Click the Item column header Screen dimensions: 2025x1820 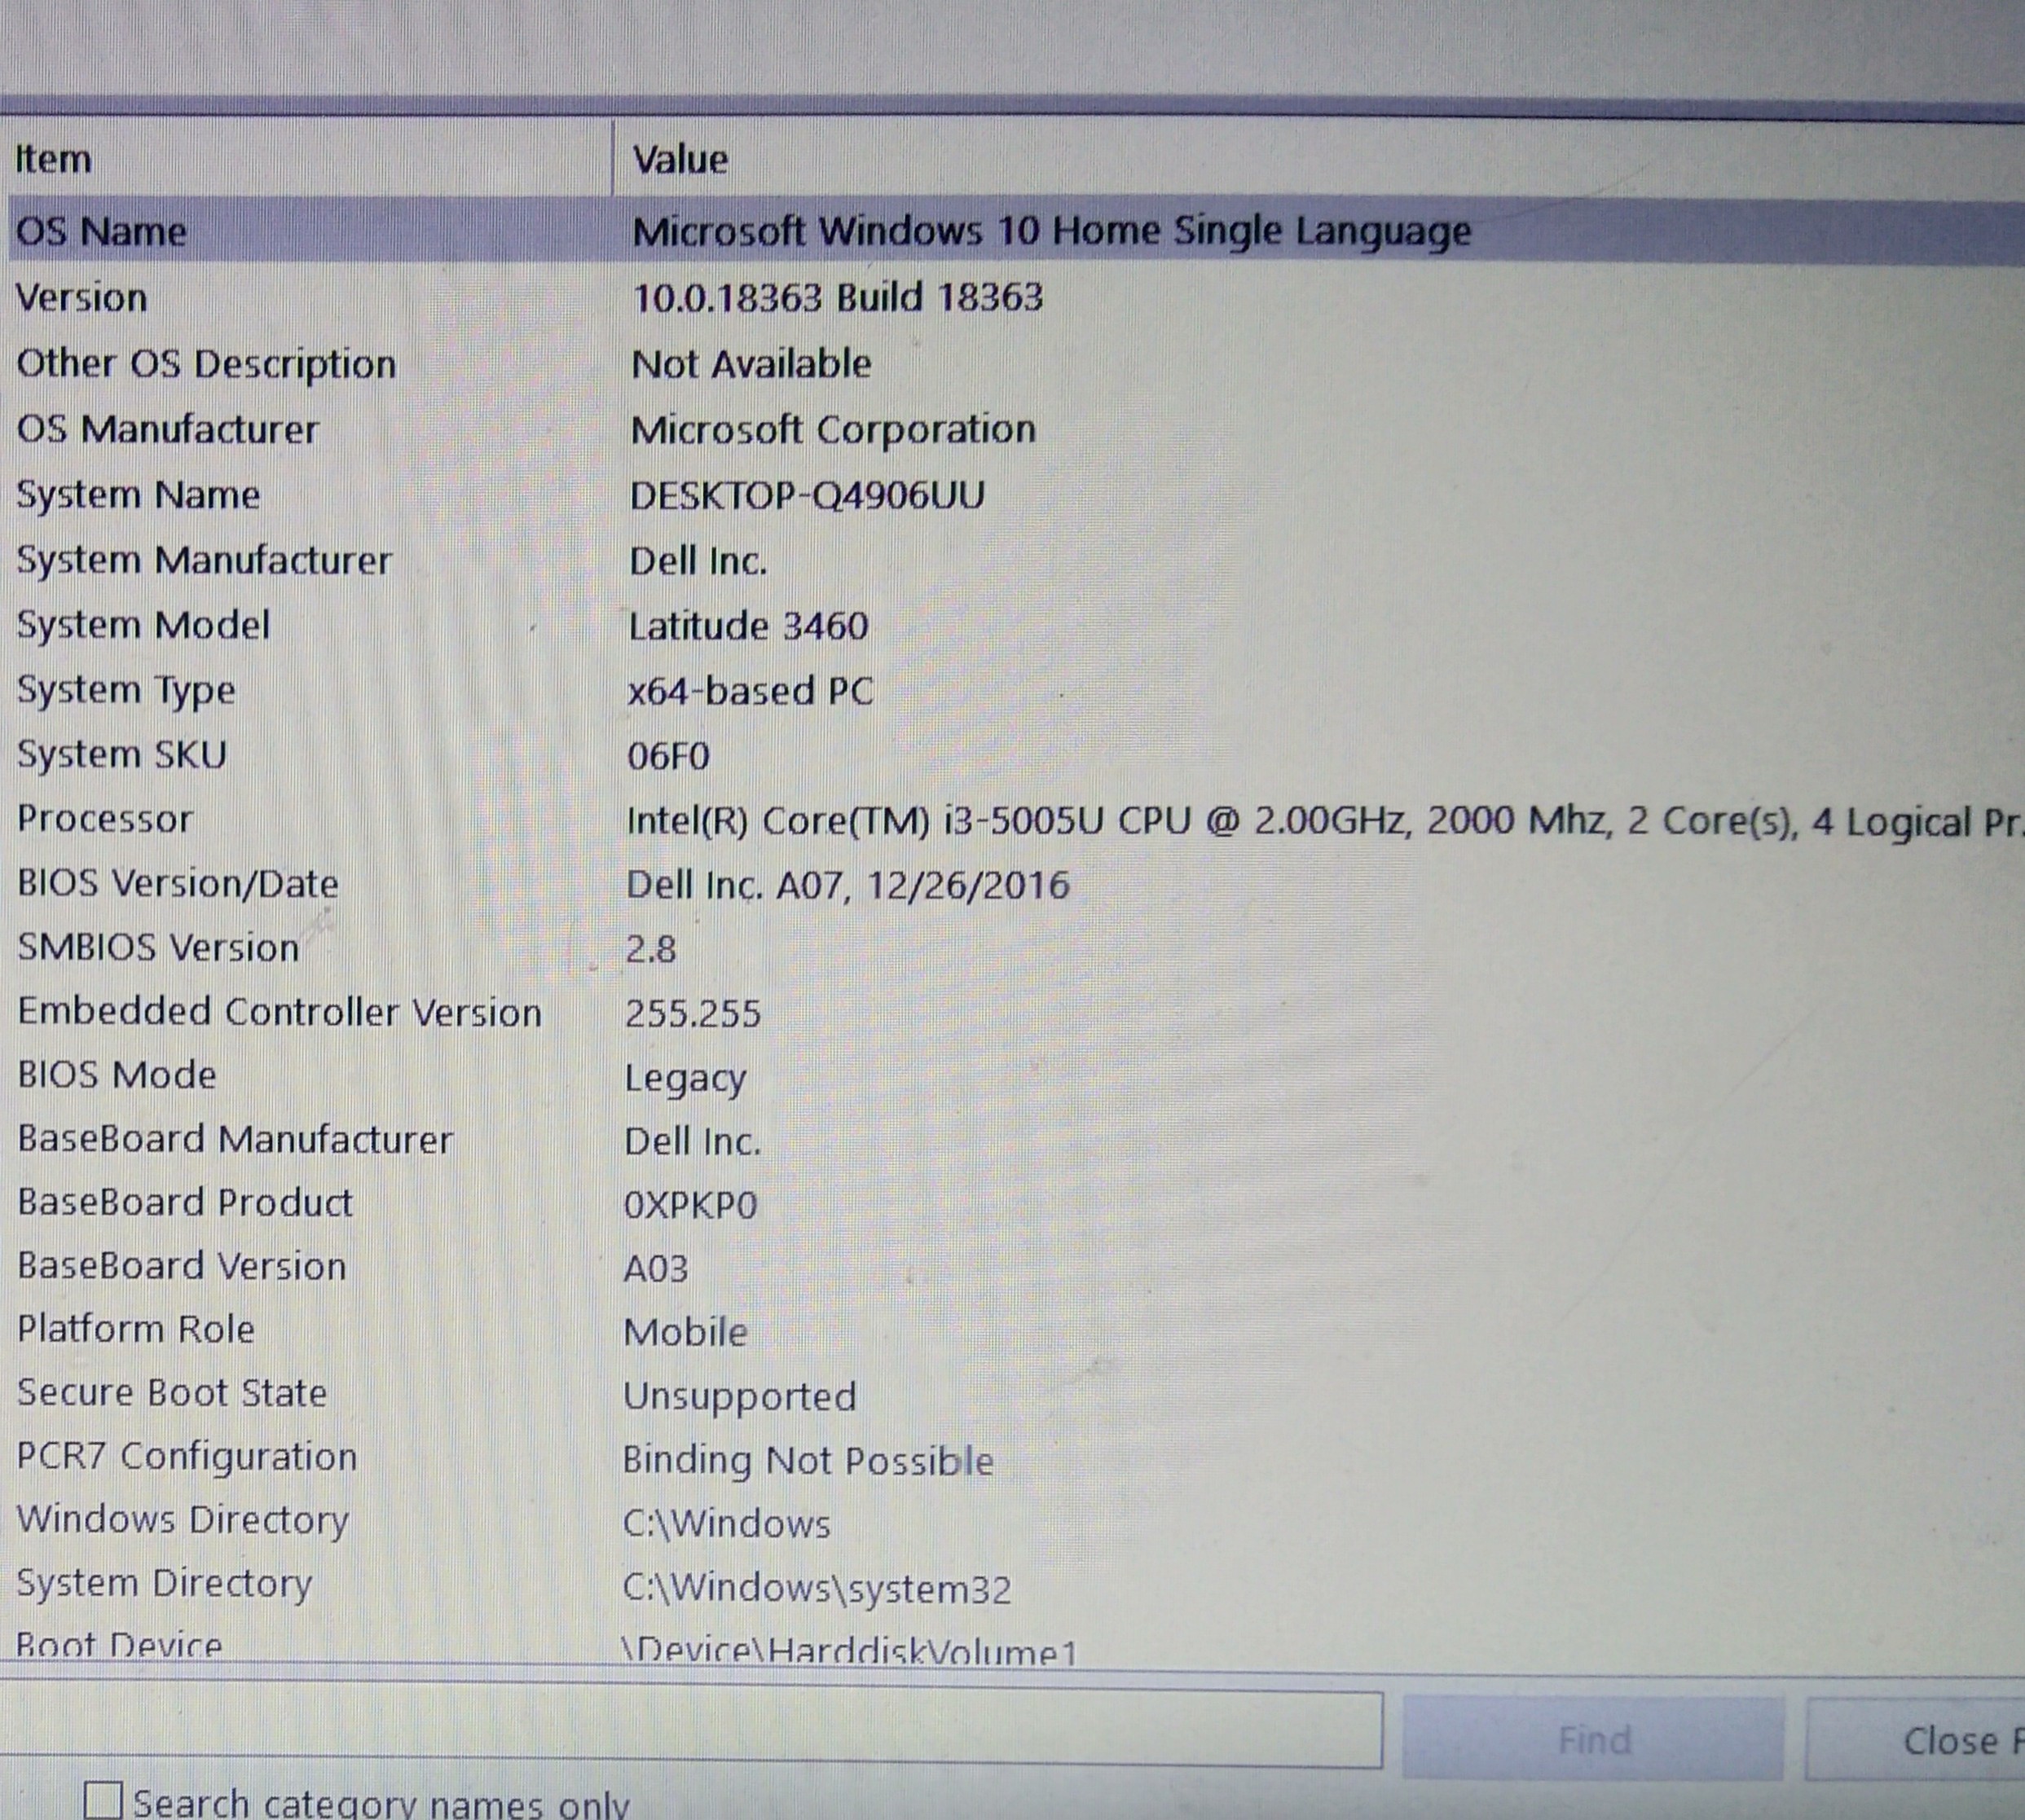[x=53, y=159]
